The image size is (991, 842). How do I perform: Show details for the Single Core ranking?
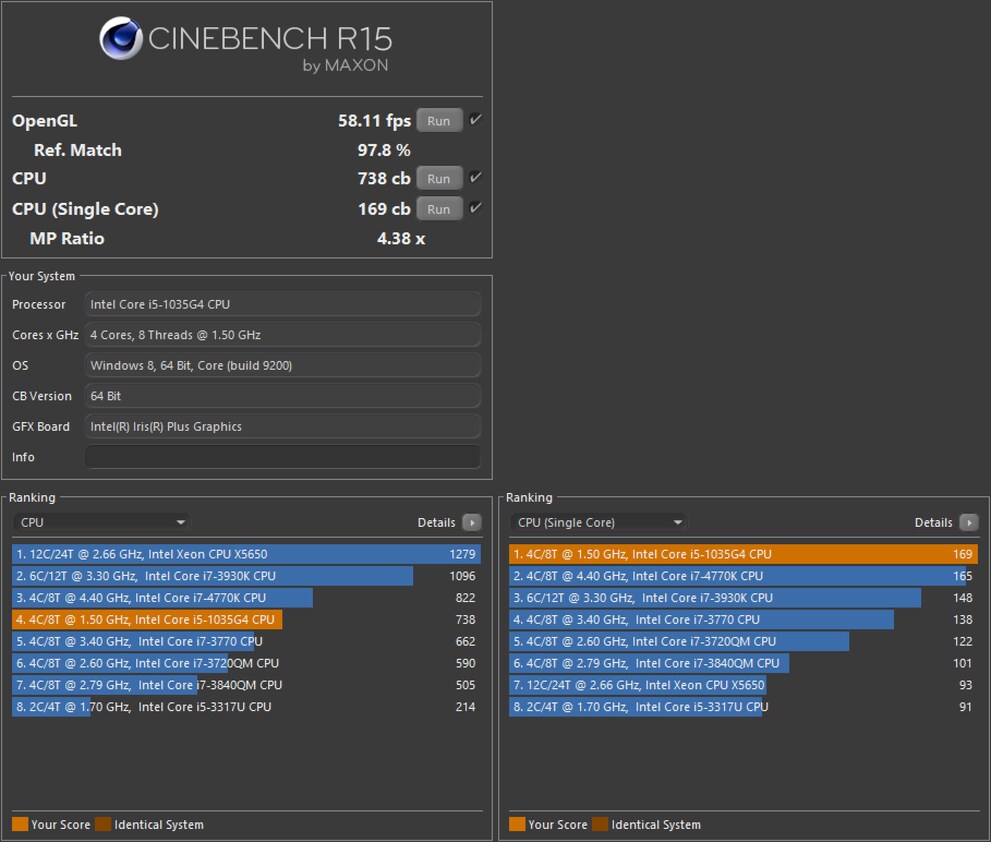[969, 522]
